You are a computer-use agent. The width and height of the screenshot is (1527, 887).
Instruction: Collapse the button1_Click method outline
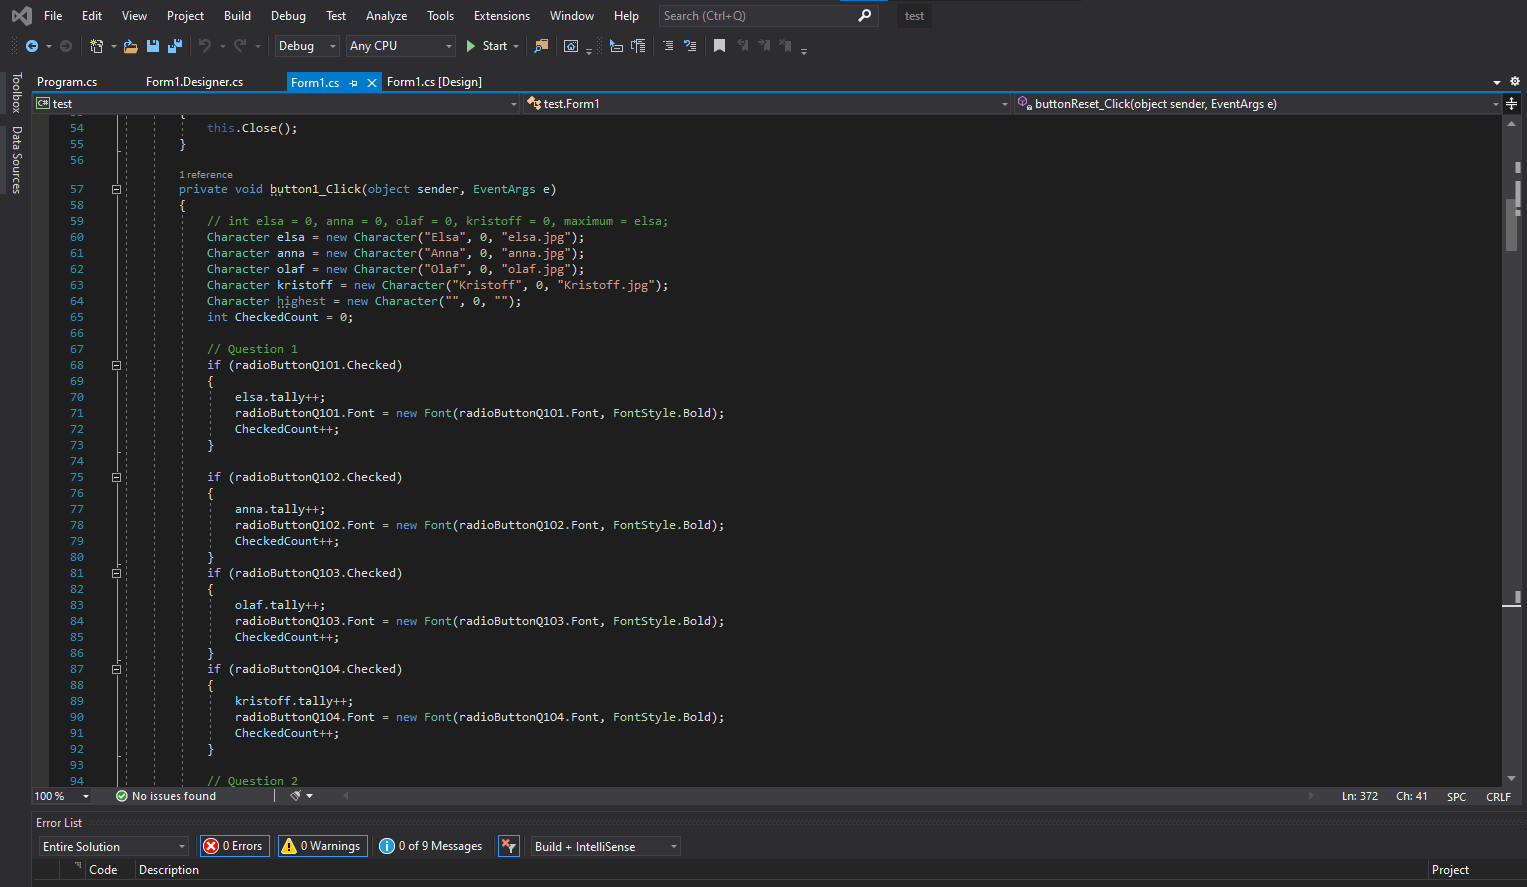pyautogui.click(x=116, y=189)
